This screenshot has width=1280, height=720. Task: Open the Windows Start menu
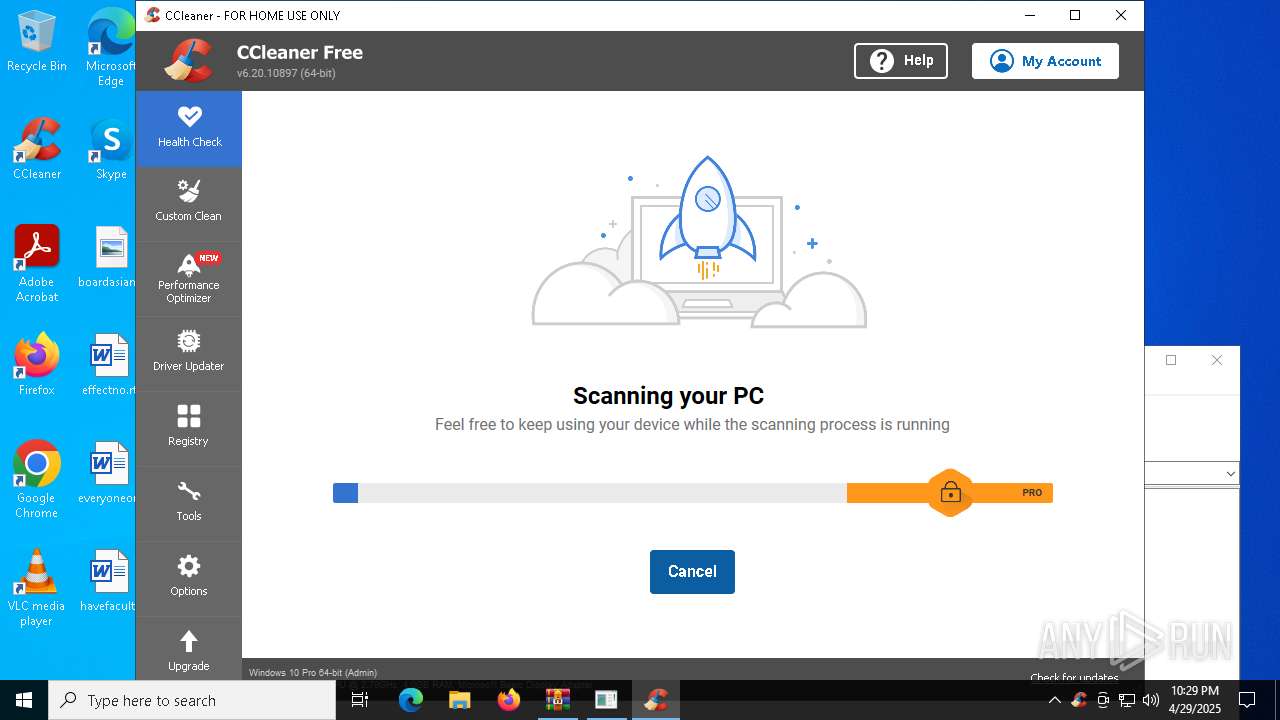pyautogui.click(x=24, y=700)
